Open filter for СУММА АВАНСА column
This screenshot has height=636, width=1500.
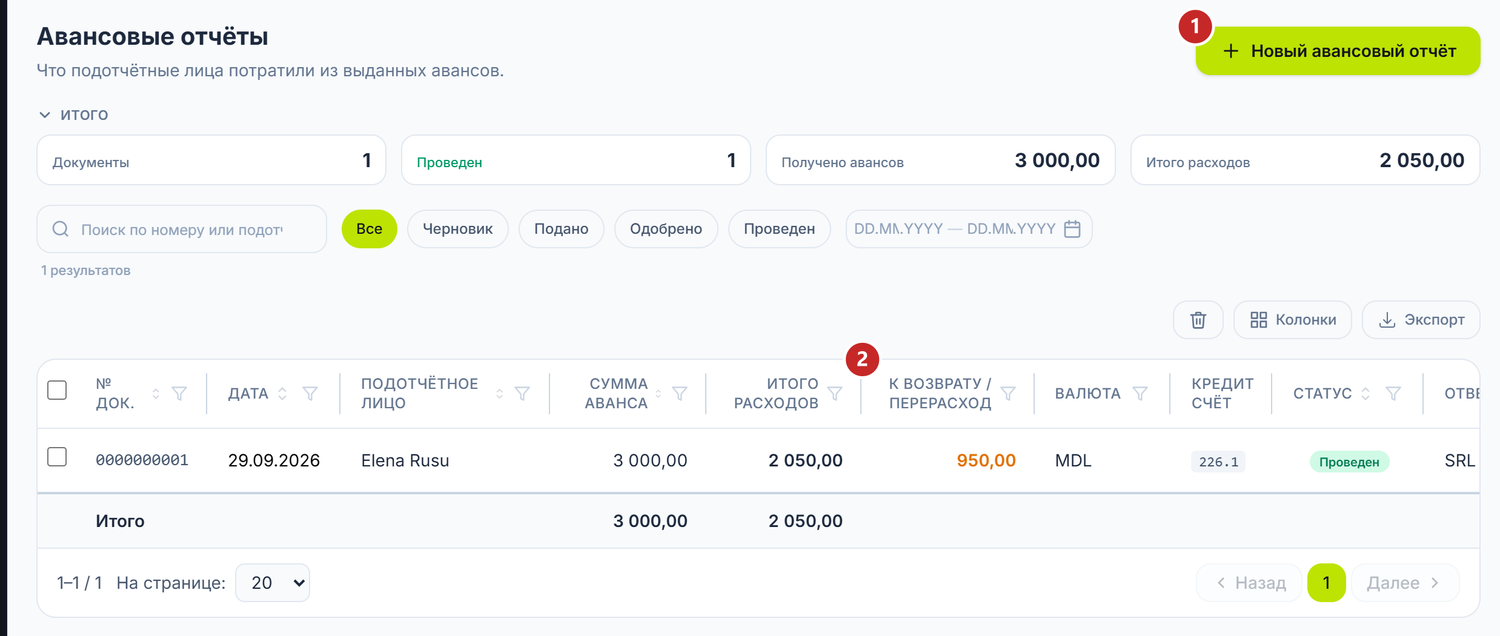[x=679, y=394]
